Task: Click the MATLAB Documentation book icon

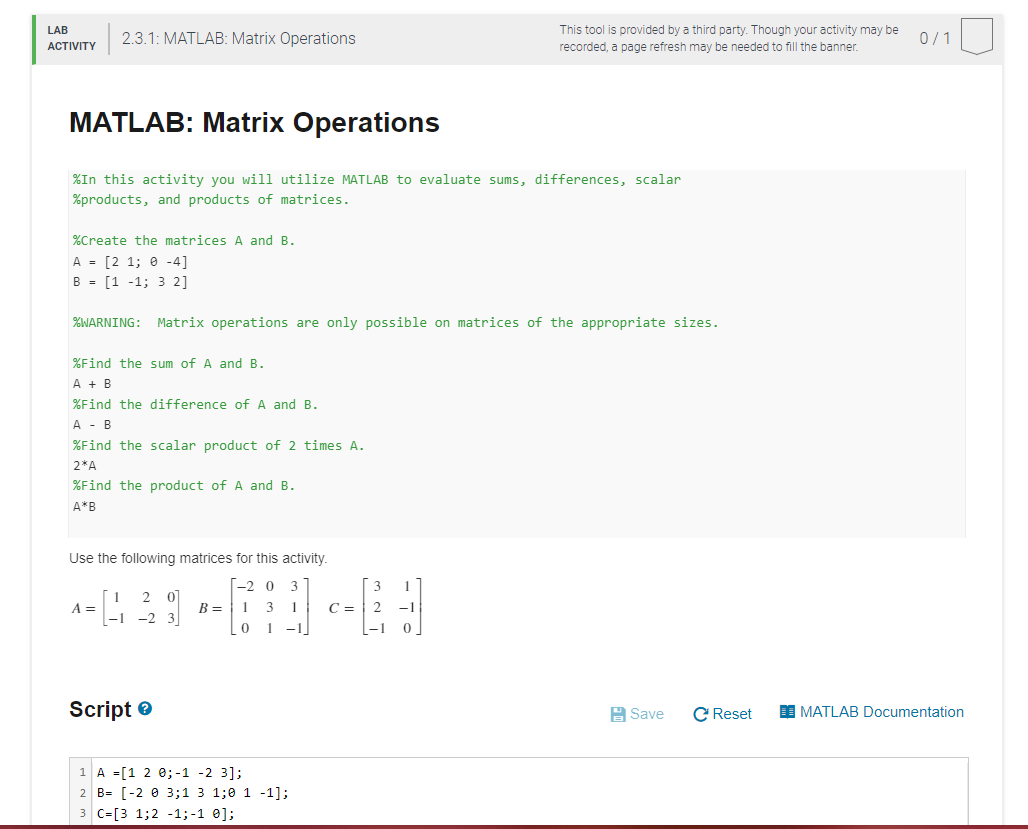Action: tap(787, 712)
